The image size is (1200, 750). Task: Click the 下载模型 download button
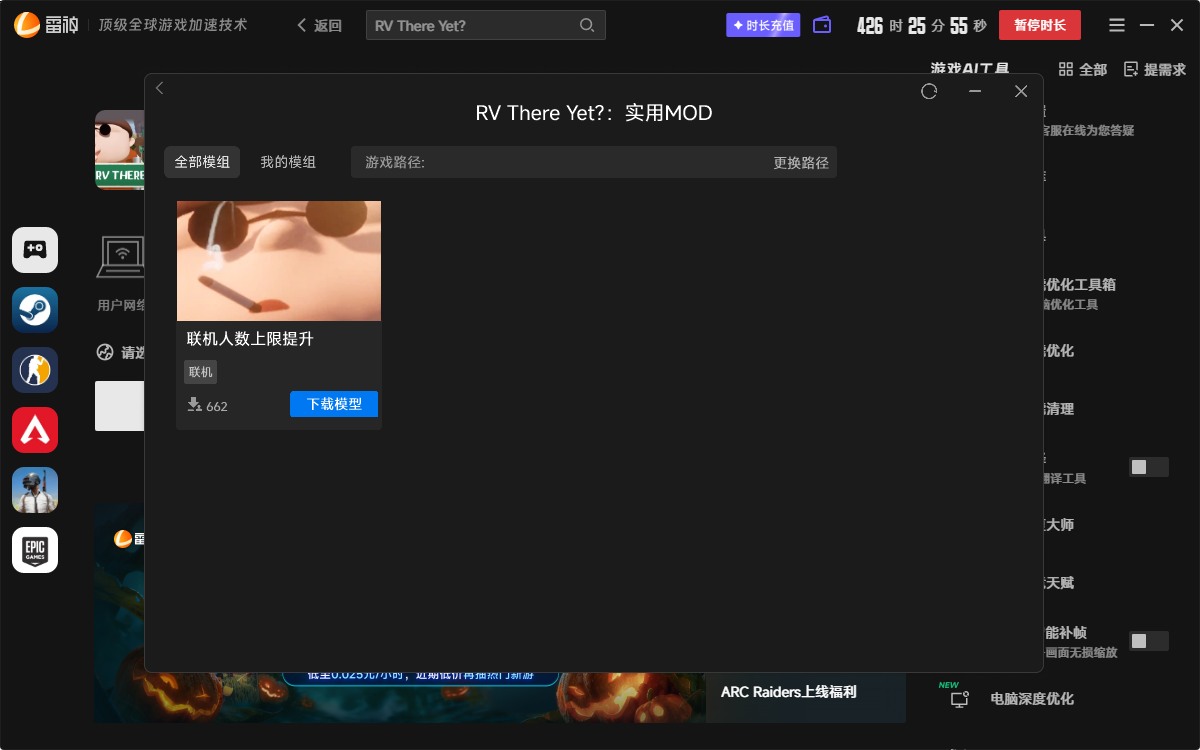[x=334, y=404]
